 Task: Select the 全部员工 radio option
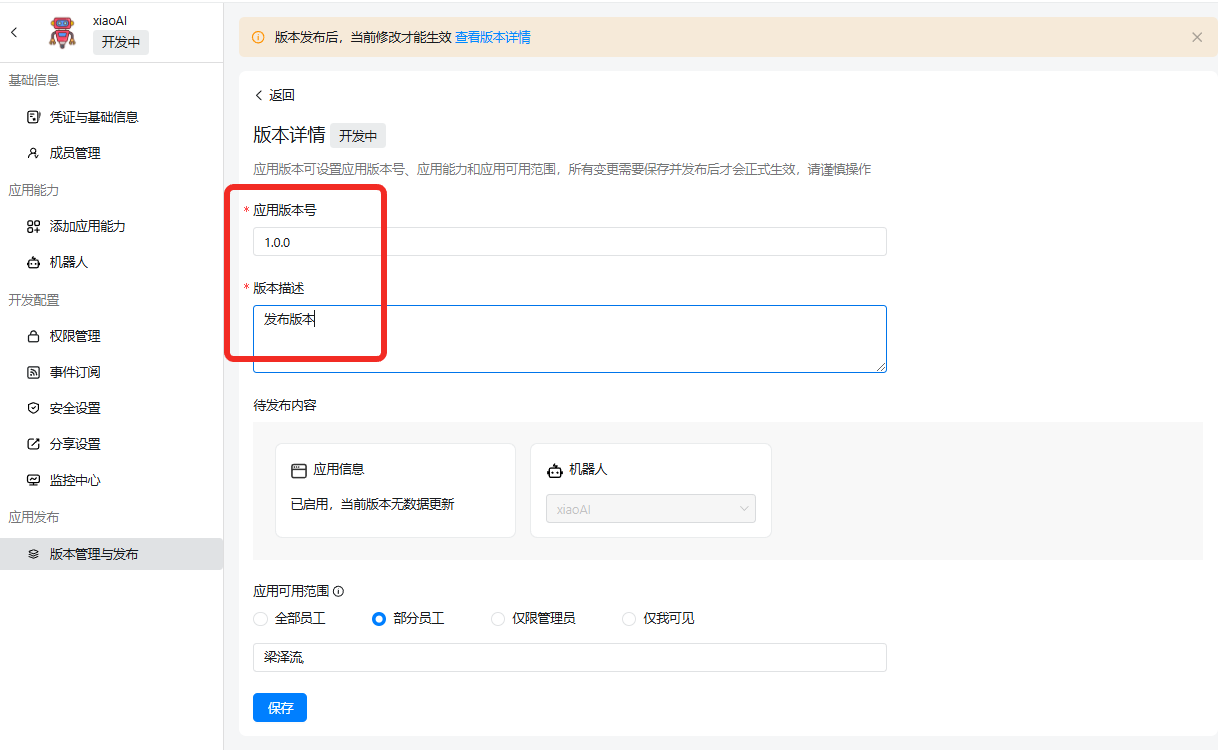tap(261, 619)
